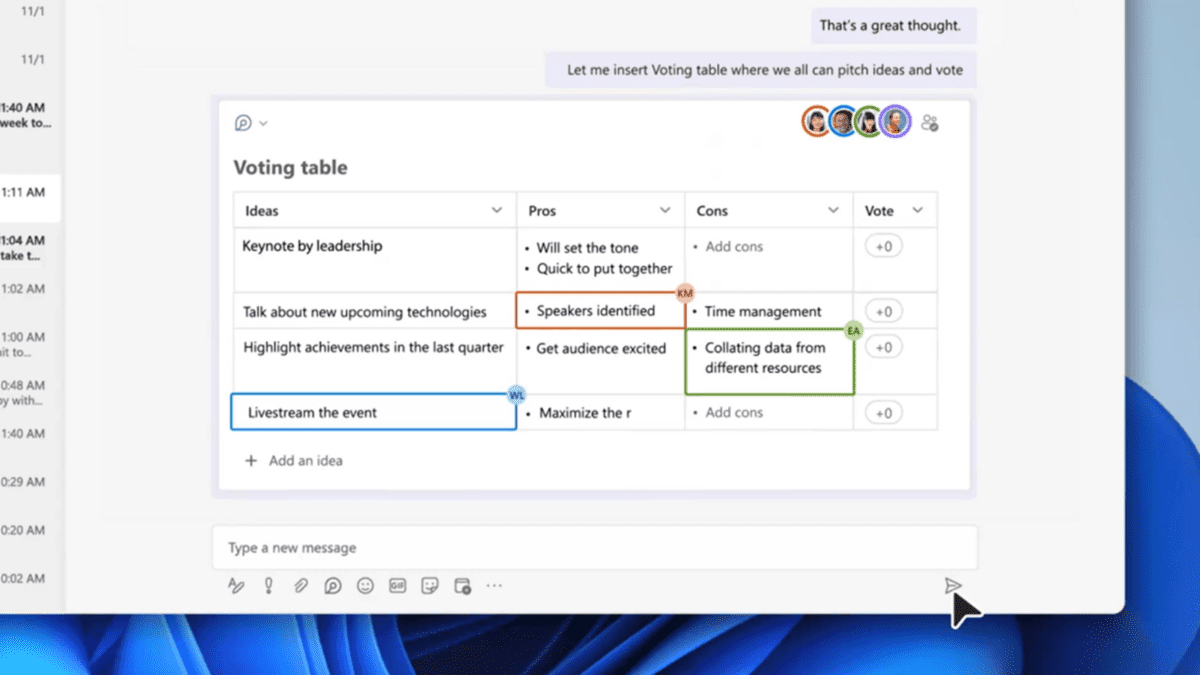The width and height of the screenshot is (1200, 675).
Task: Click the Type a new message field
Action: (400, 547)
